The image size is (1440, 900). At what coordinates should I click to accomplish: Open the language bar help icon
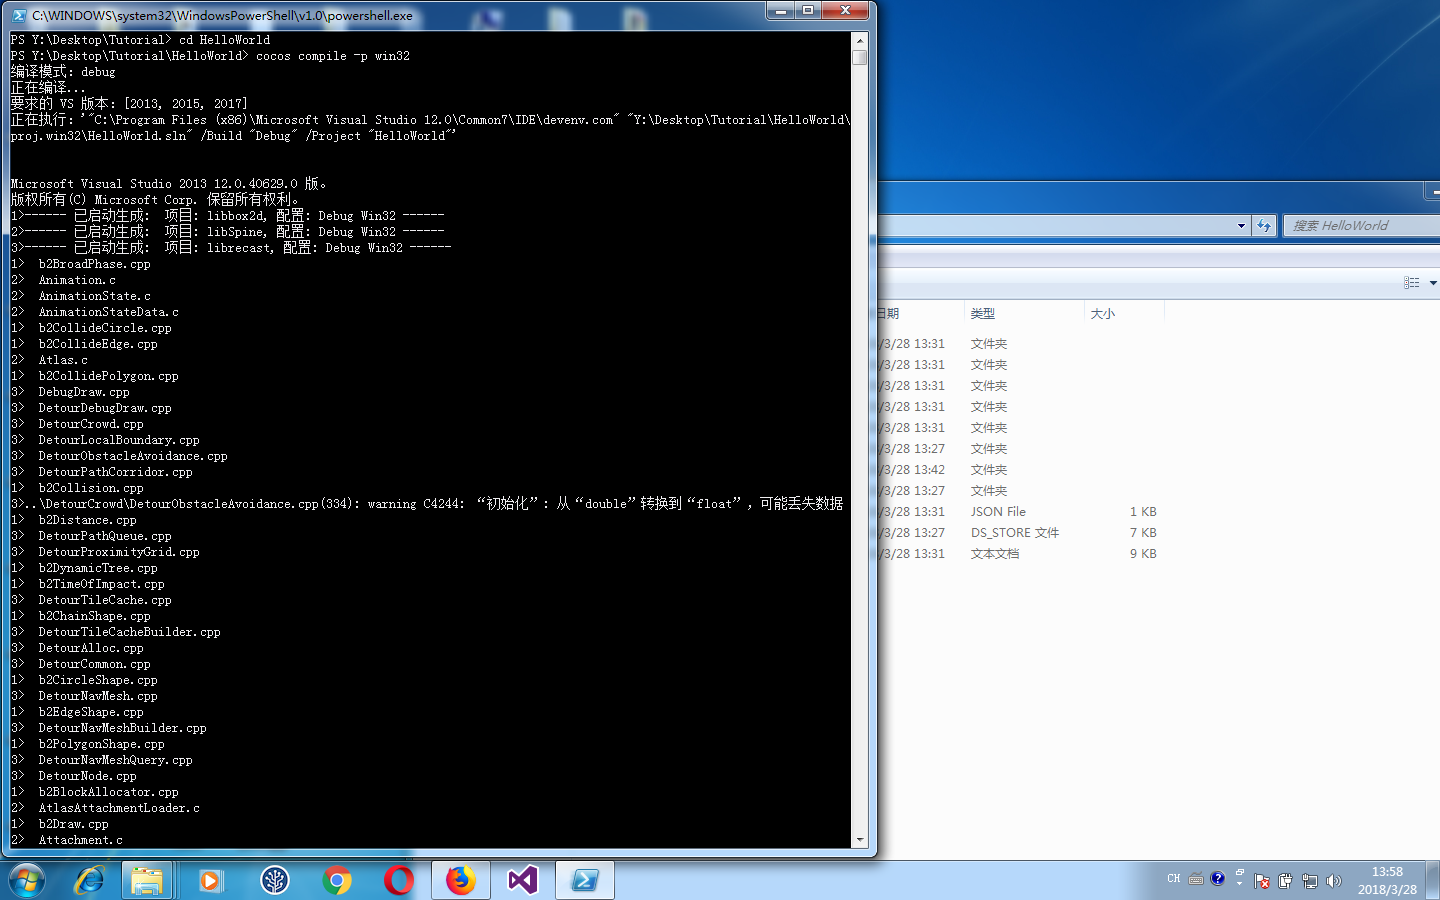click(x=1217, y=878)
